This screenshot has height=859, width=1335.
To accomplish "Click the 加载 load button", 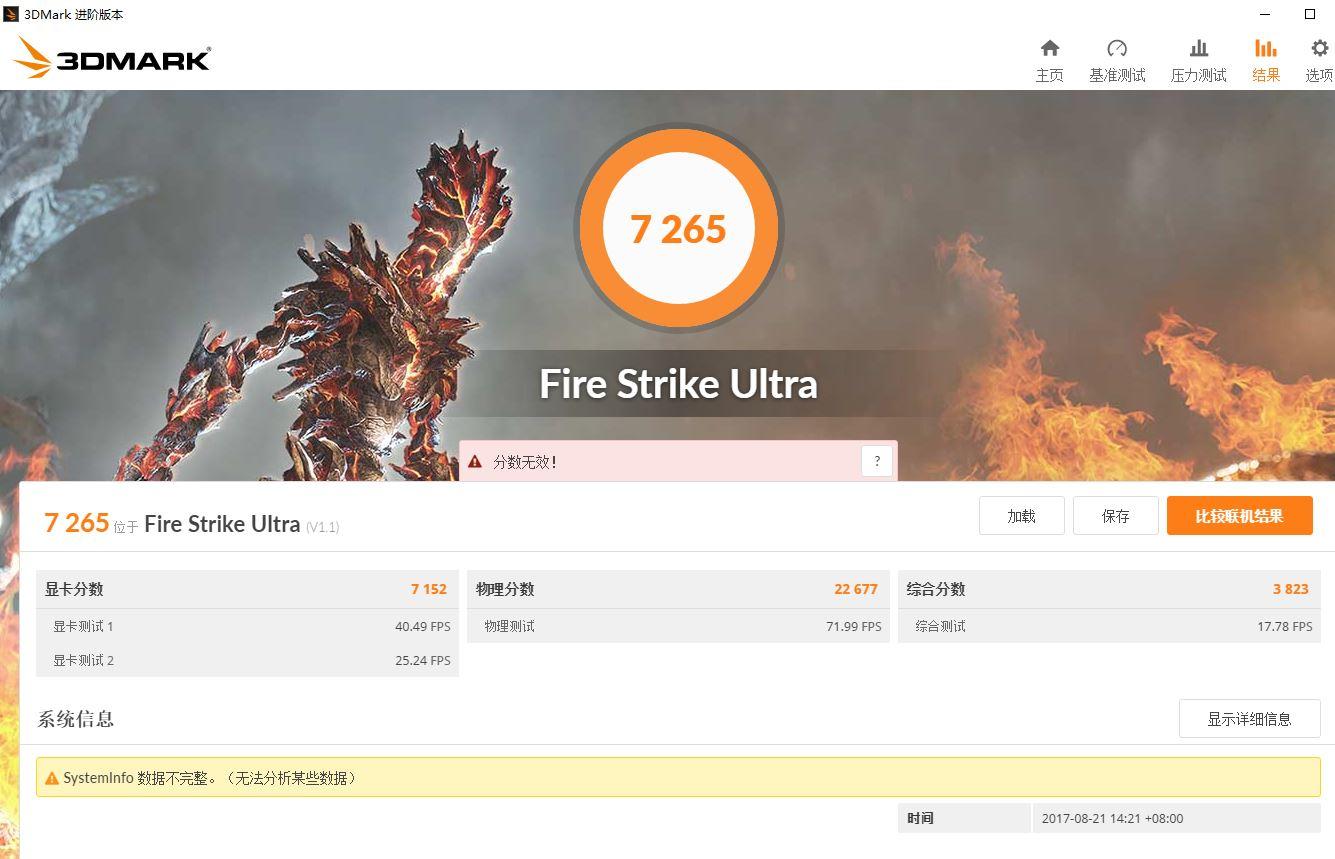I will coord(1021,516).
